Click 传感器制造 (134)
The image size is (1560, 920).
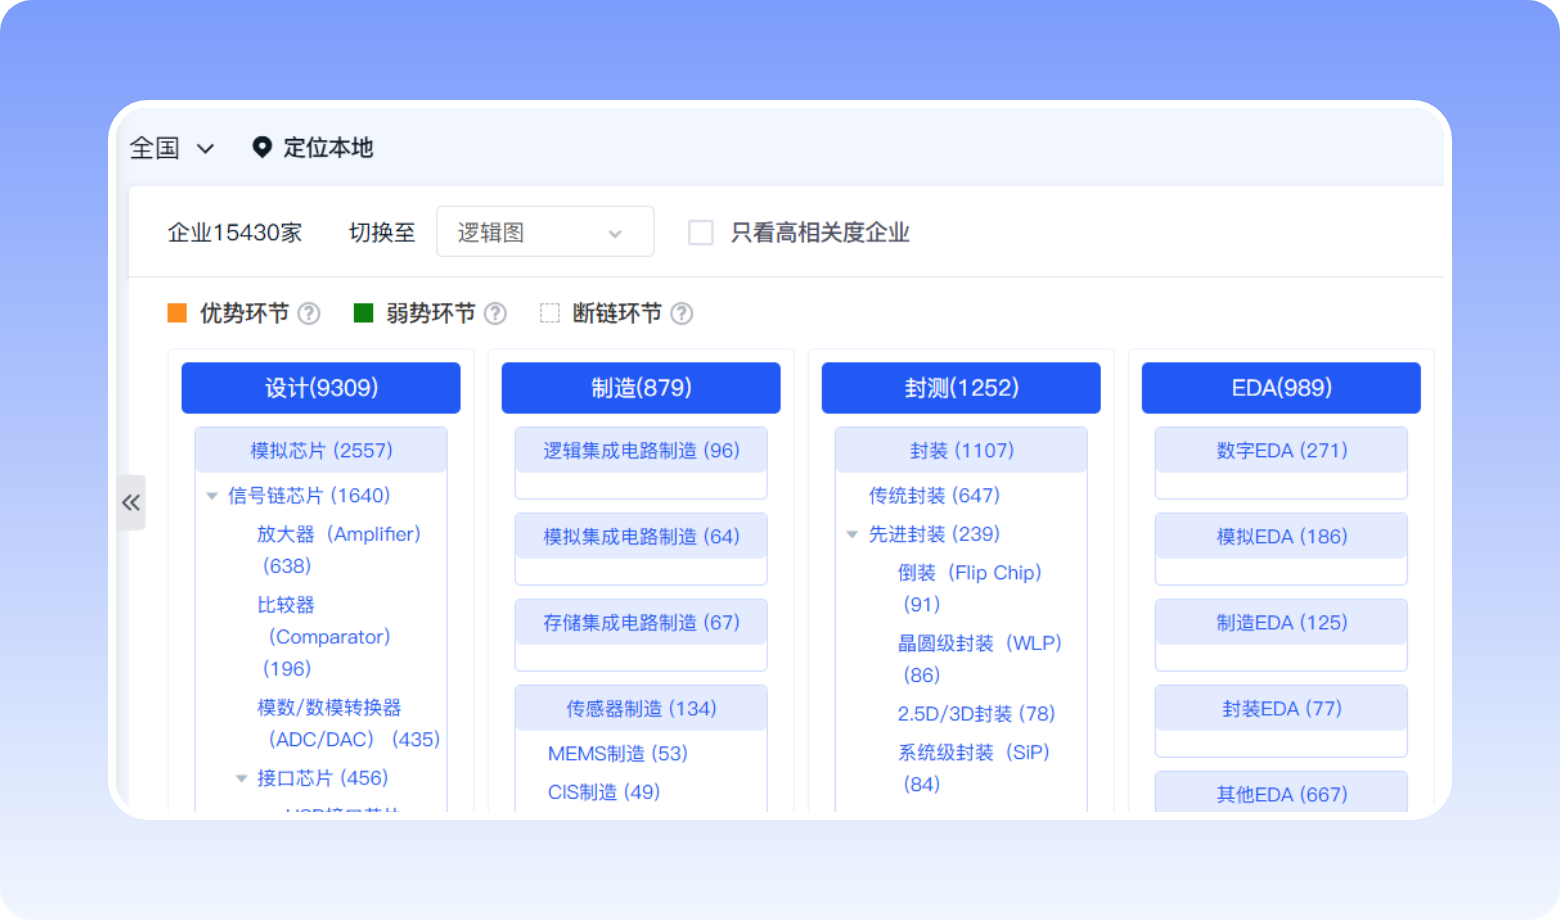click(x=640, y=707)
